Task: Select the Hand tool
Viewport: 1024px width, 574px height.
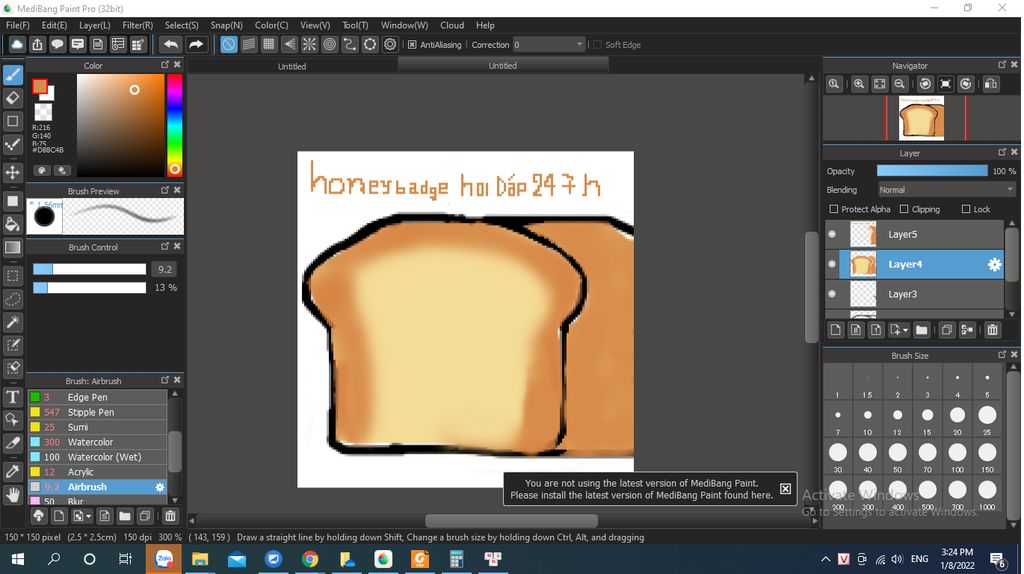Action: point(12,494)
